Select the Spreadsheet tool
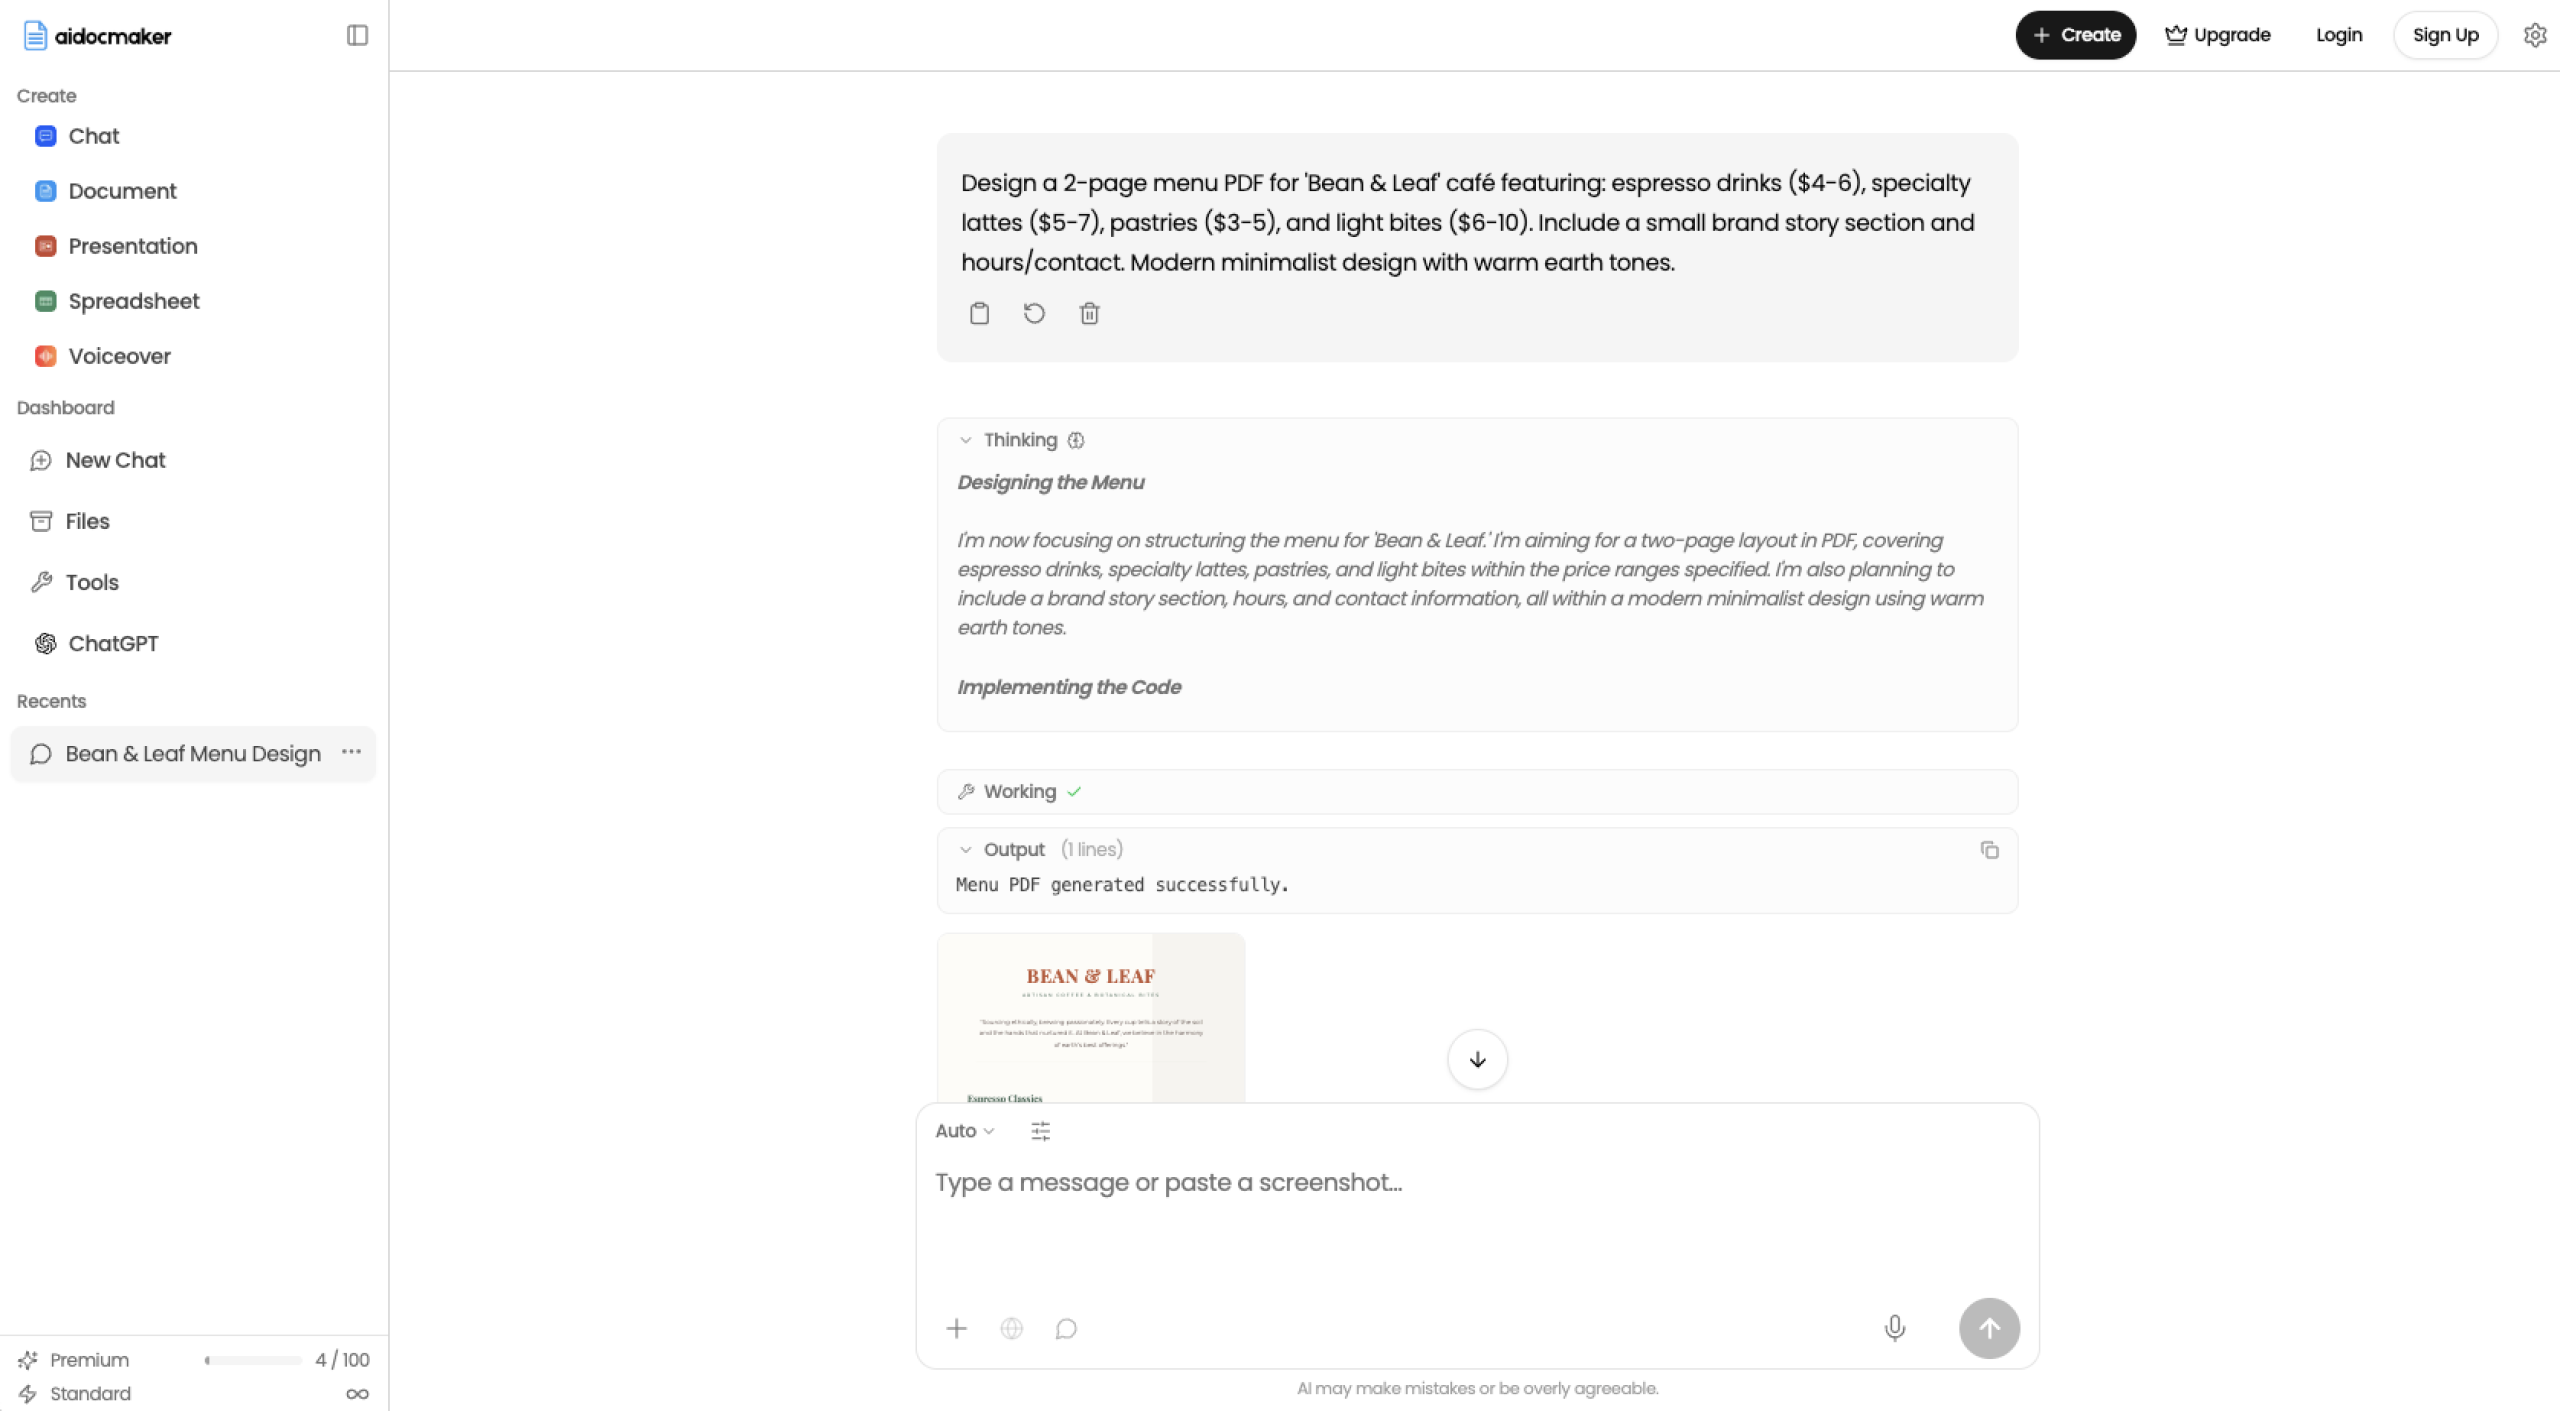The image size is (2560, 1411). 134,300
